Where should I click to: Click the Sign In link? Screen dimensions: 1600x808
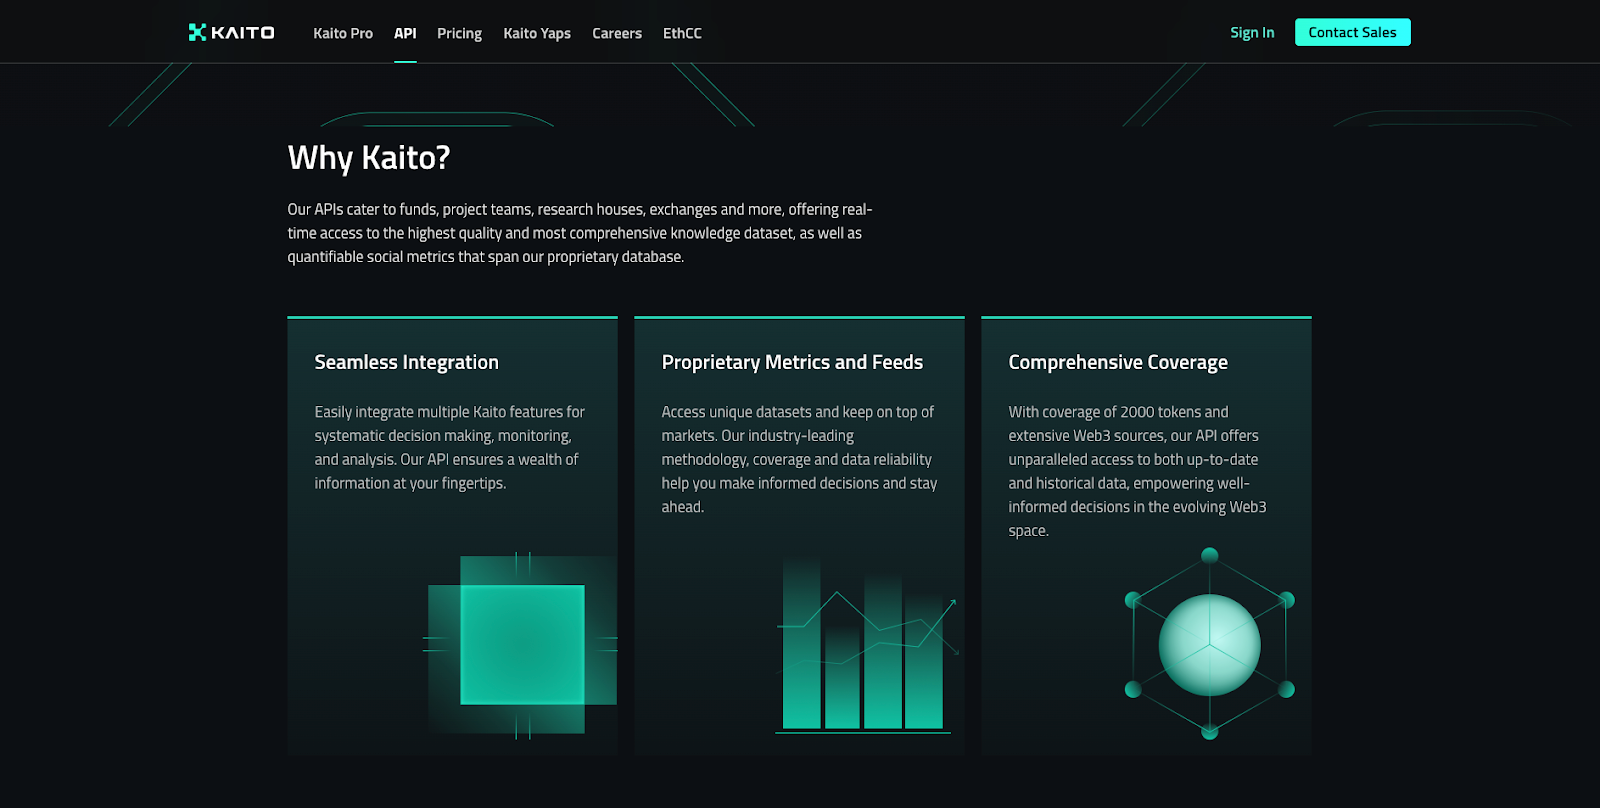(x=1252, y=32)
